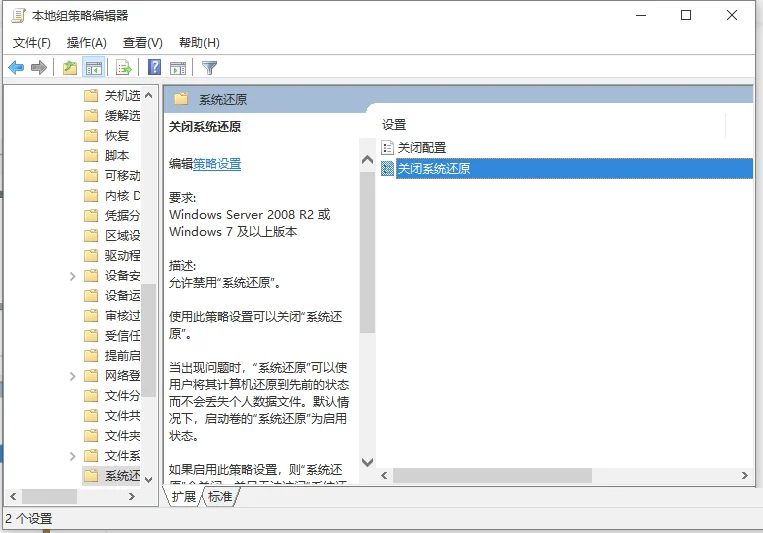The height and width of the screenshot is (533, 763).
Task: Click settings list horizontal scrollbar thumb
Action: (492, 476)
